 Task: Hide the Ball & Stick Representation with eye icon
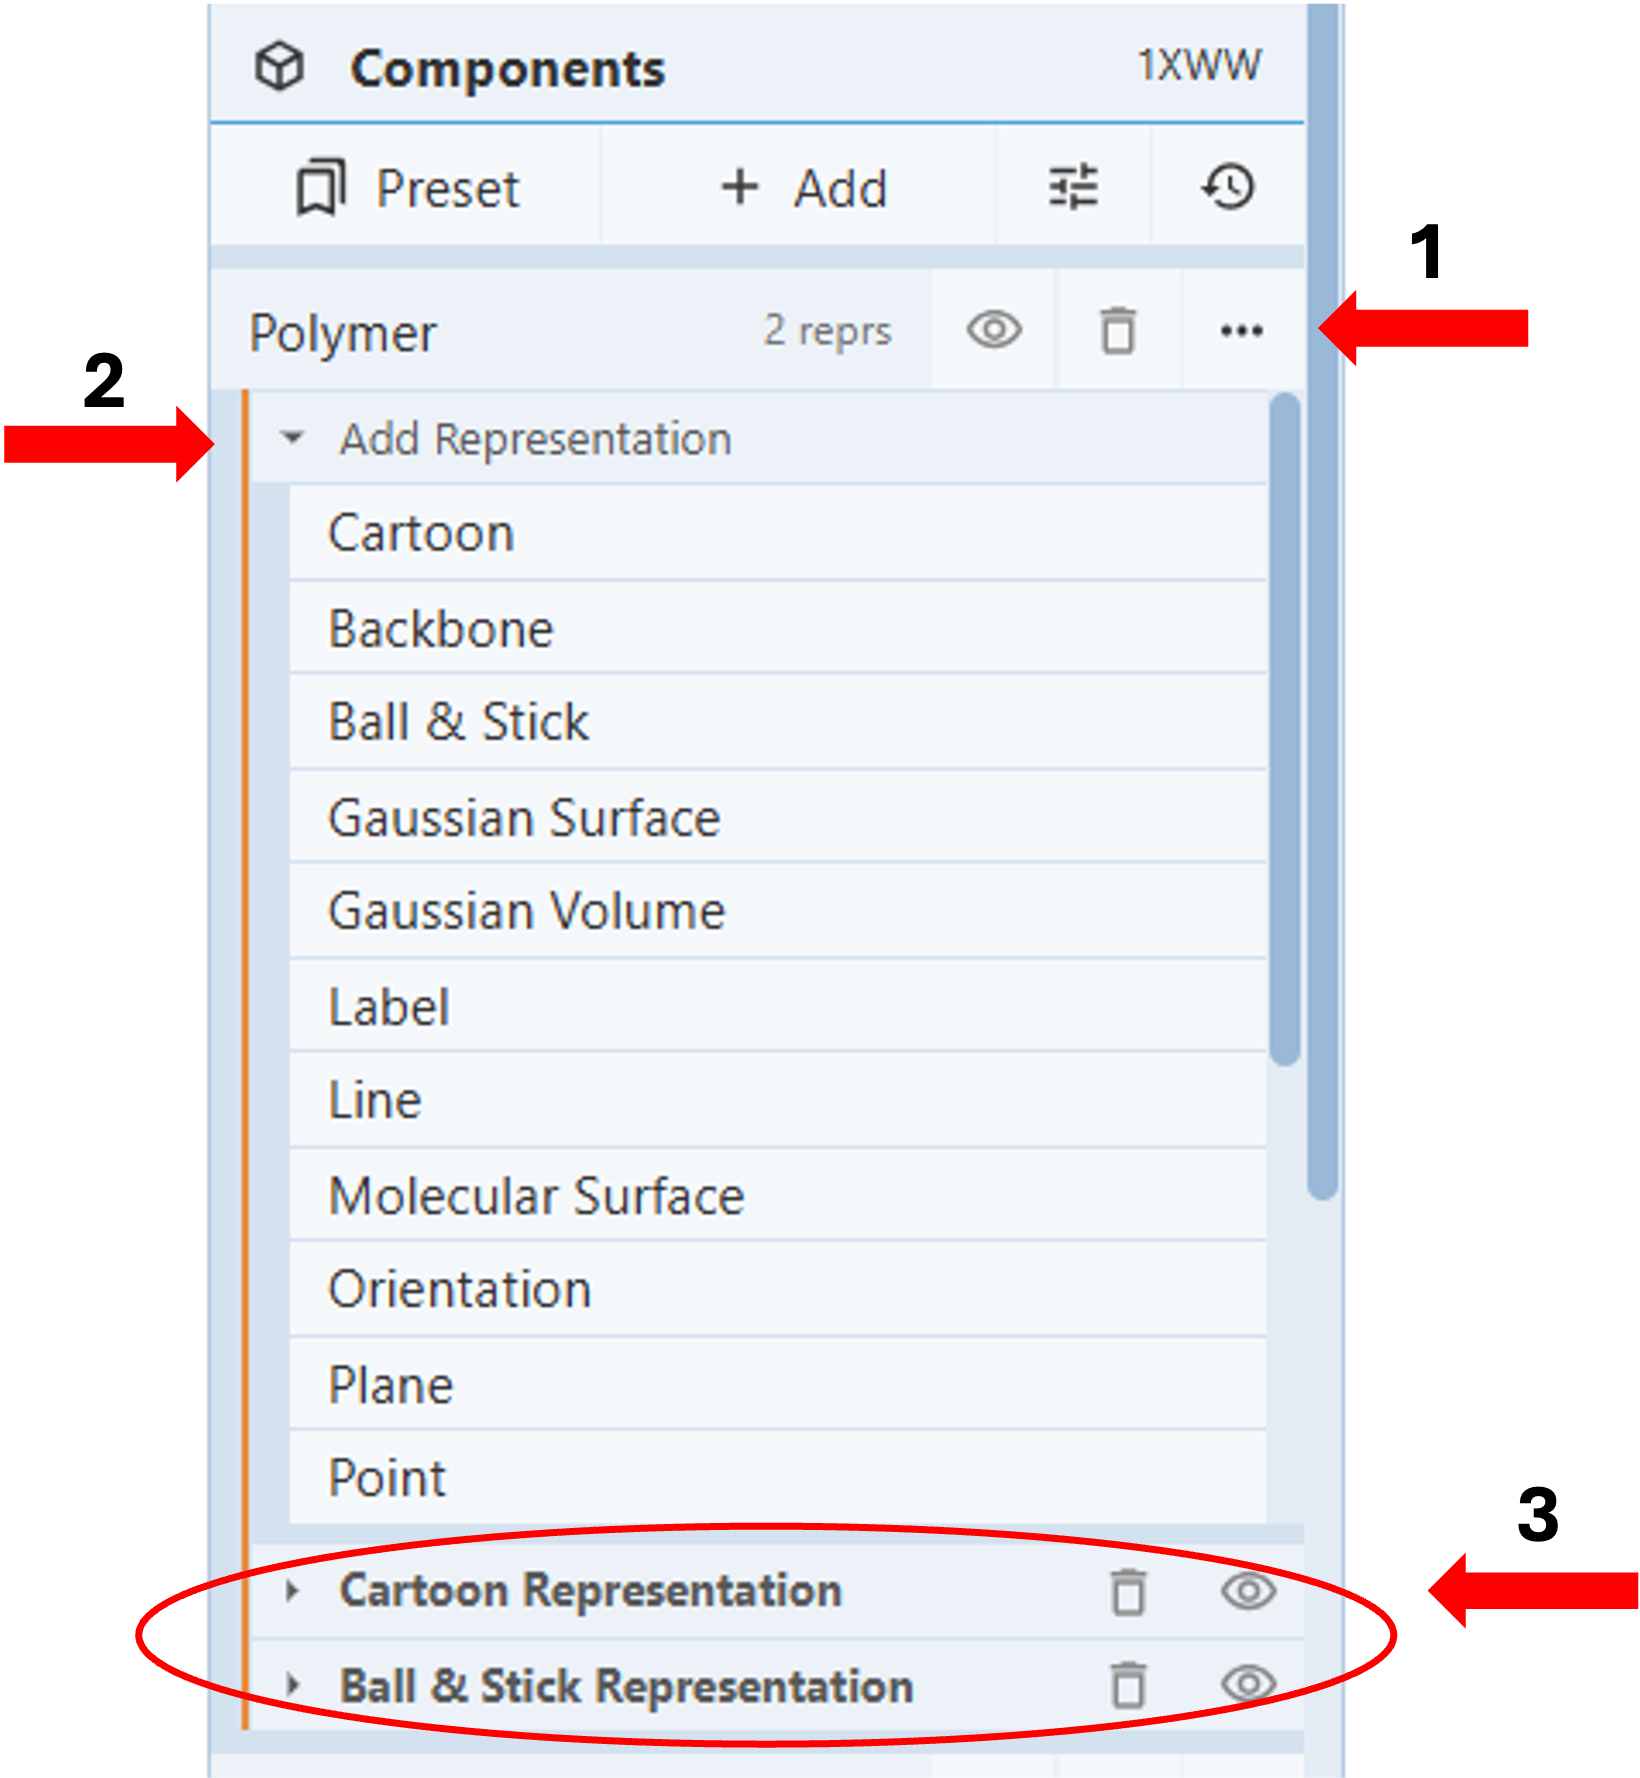click(x=1248, y=1685)
